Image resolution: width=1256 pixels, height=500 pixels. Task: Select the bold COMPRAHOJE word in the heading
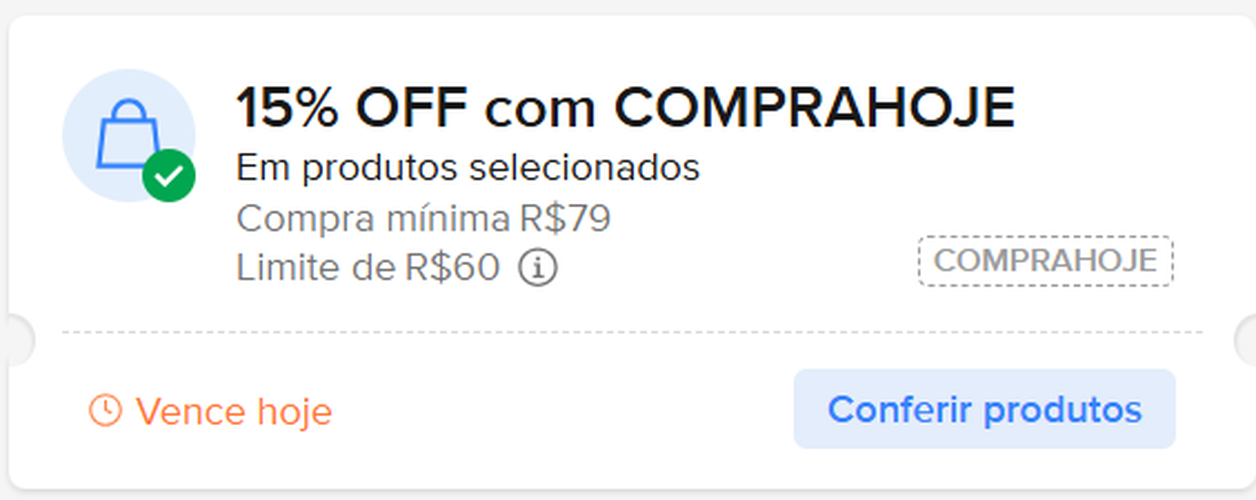point(814,108)
